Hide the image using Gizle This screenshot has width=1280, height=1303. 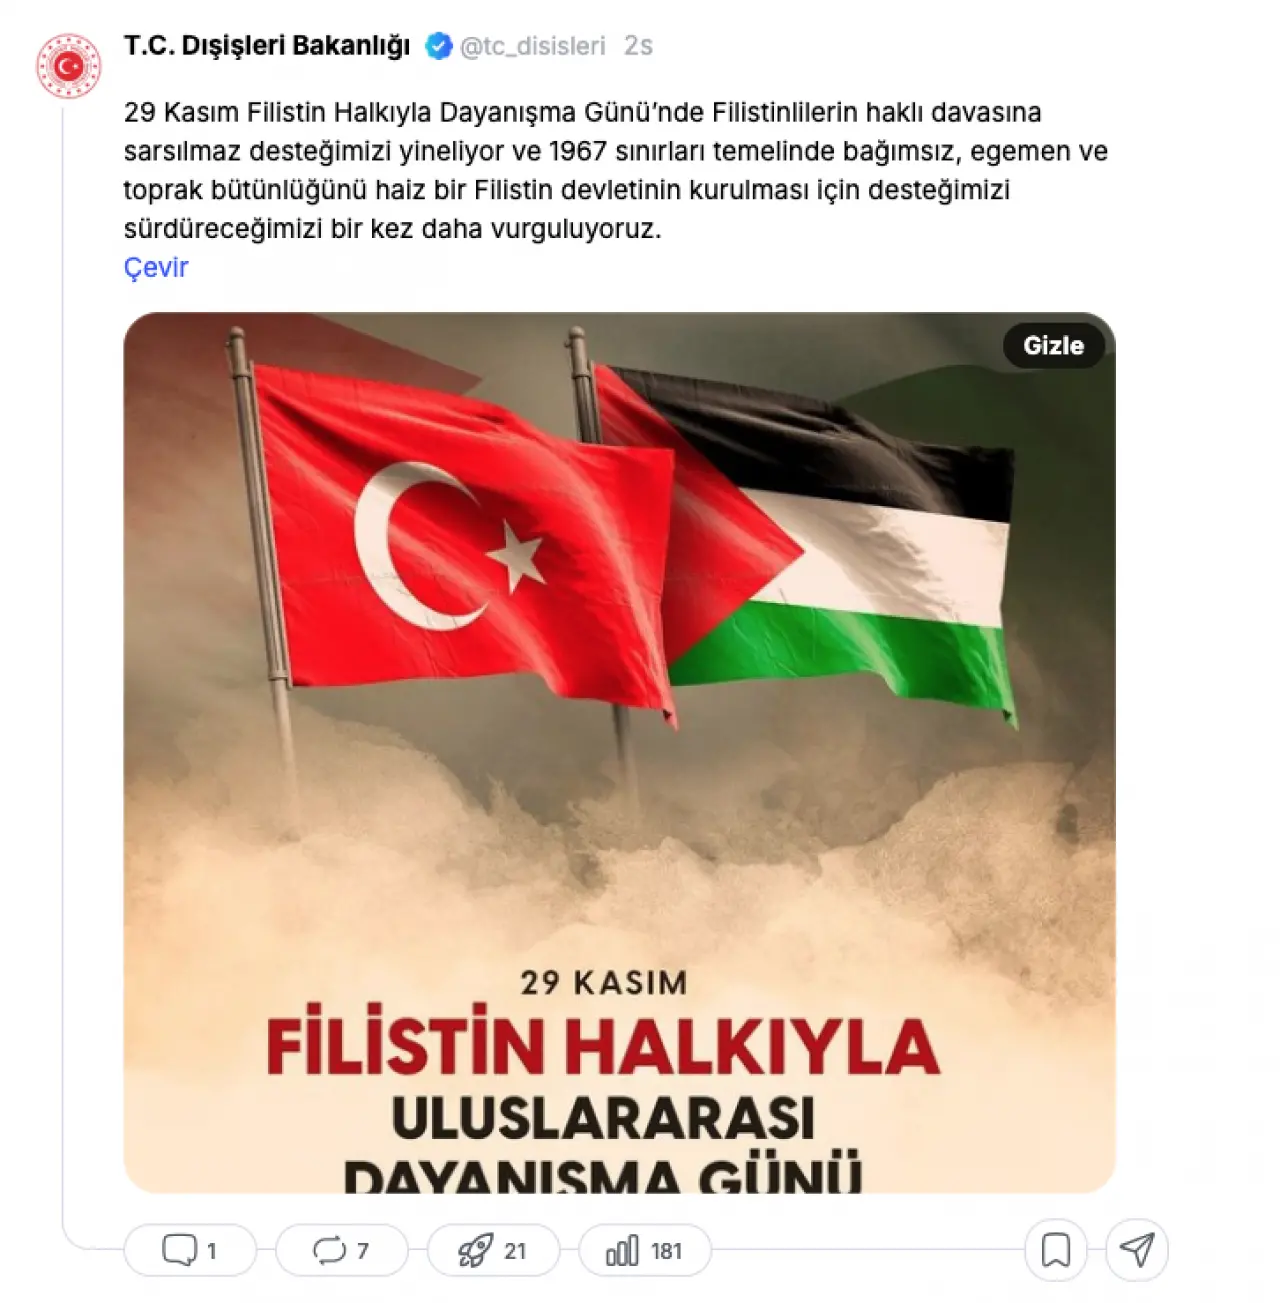pos(1053,345)
